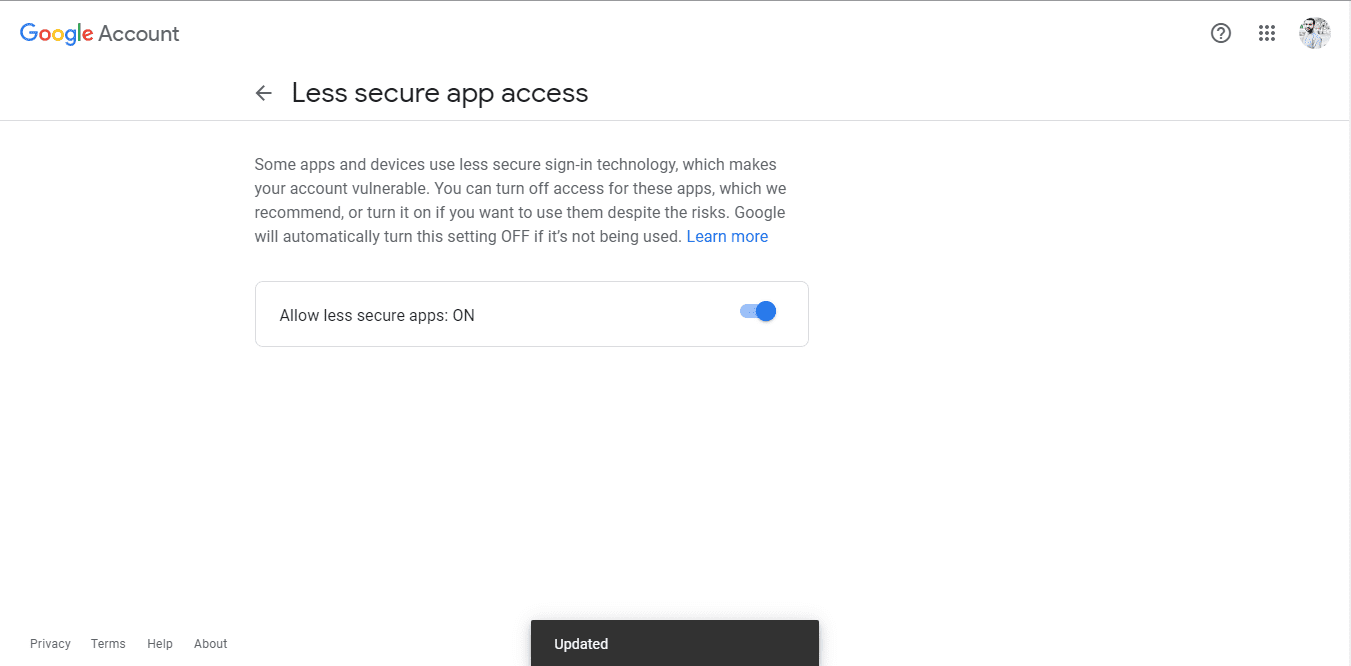This screenshot has height=666, width=1351.
Task: Open the About footer link
Action: point(211,644)
